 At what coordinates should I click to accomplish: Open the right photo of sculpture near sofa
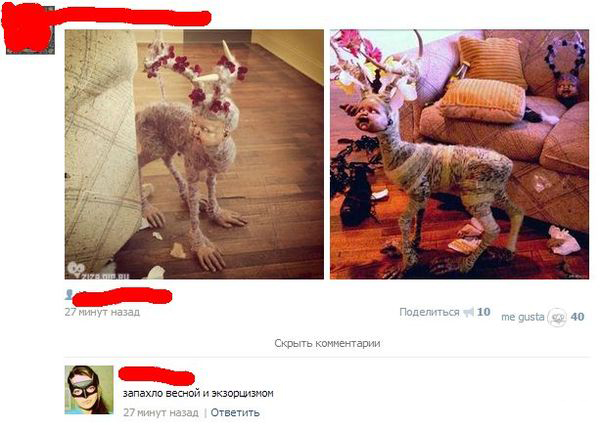(x=460, y=154)
